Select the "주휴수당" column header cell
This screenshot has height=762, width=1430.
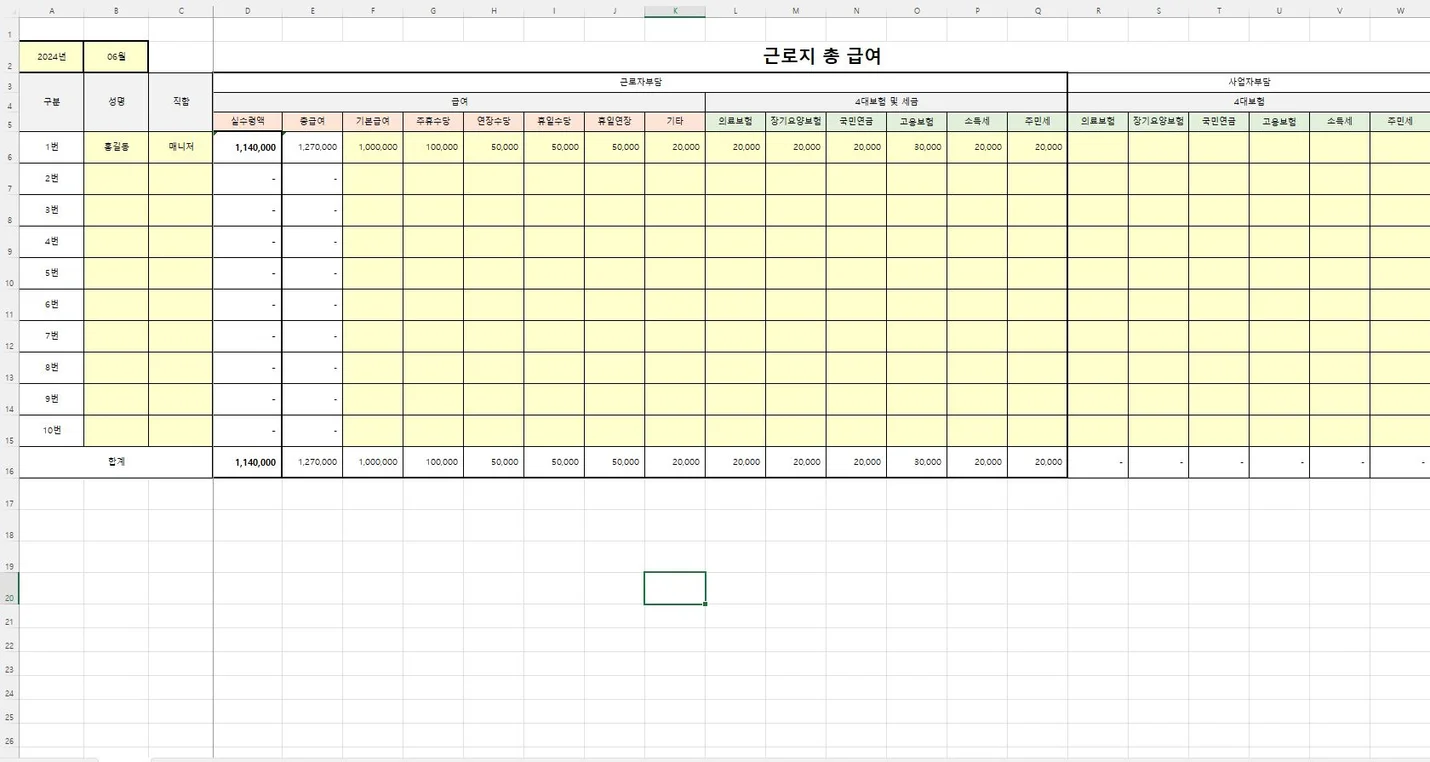click(433, 121)
